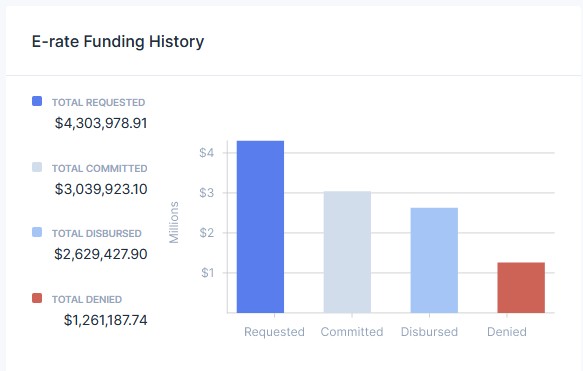Viewport: 583px width, 371px height.
Task: Click the TOTAL DISBURSED label
Action: pos(97,233)
